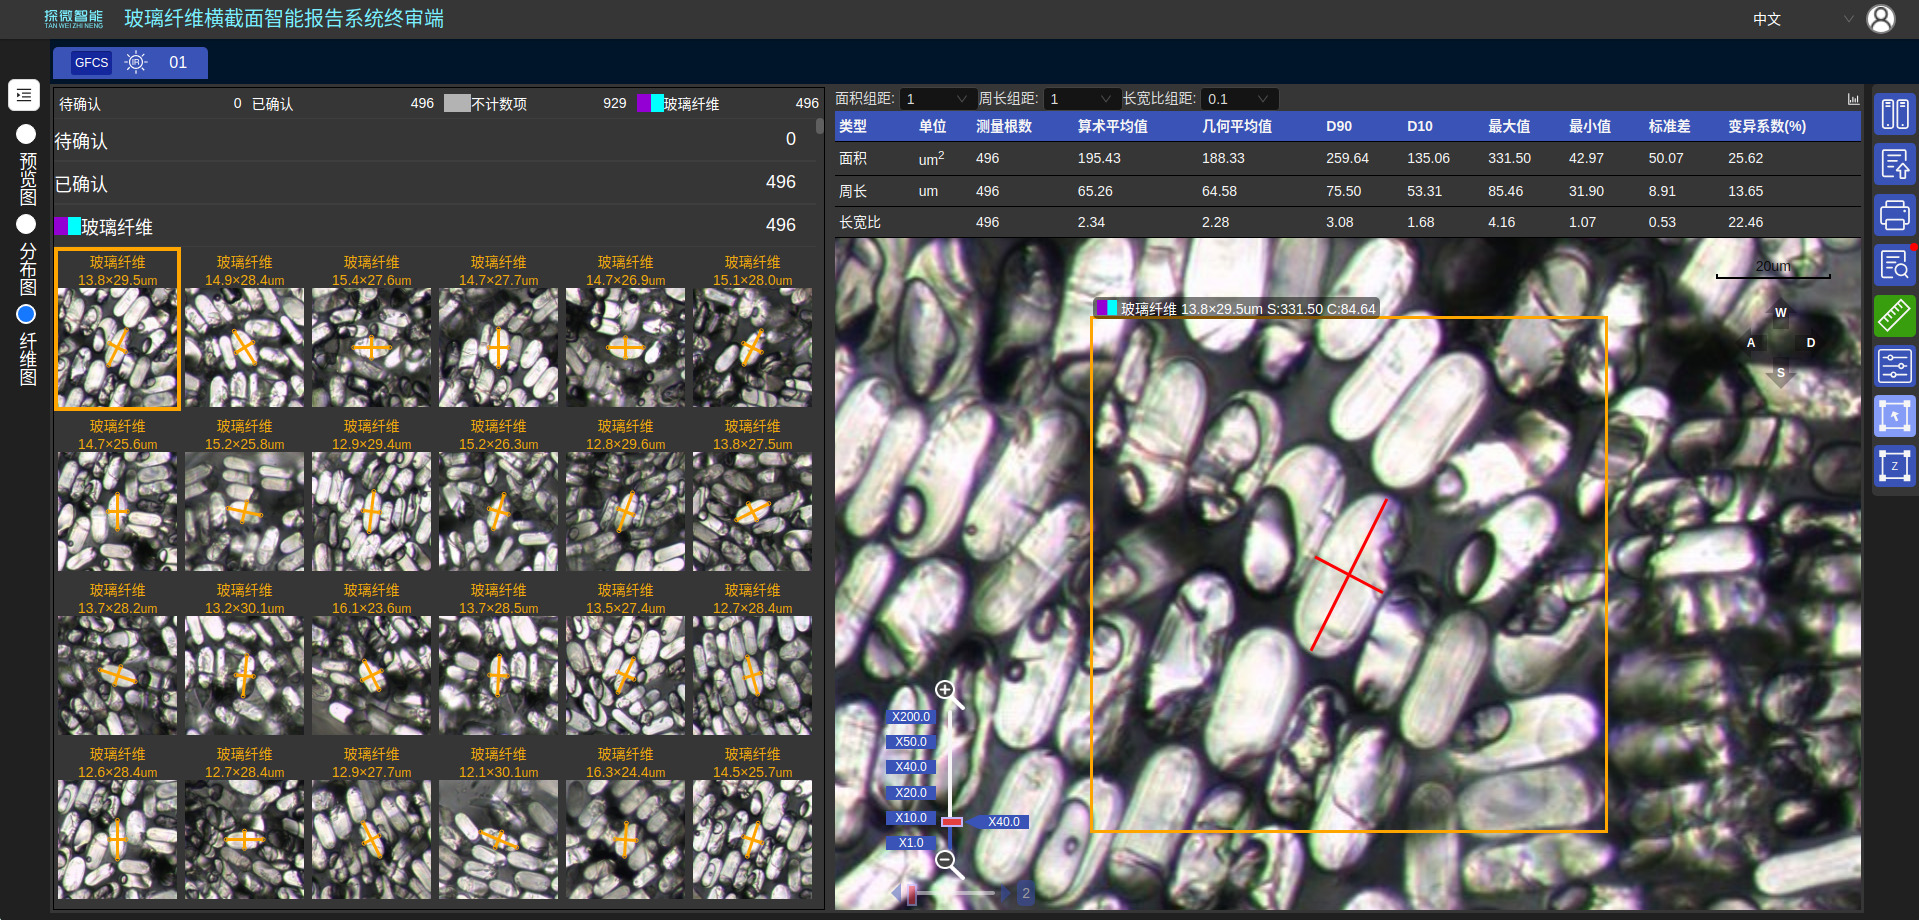Image resolution: width=1919 pixels, height=920 pixels.
Task: Click the right arrow of the bottom slider
Action: [1005, 893]
